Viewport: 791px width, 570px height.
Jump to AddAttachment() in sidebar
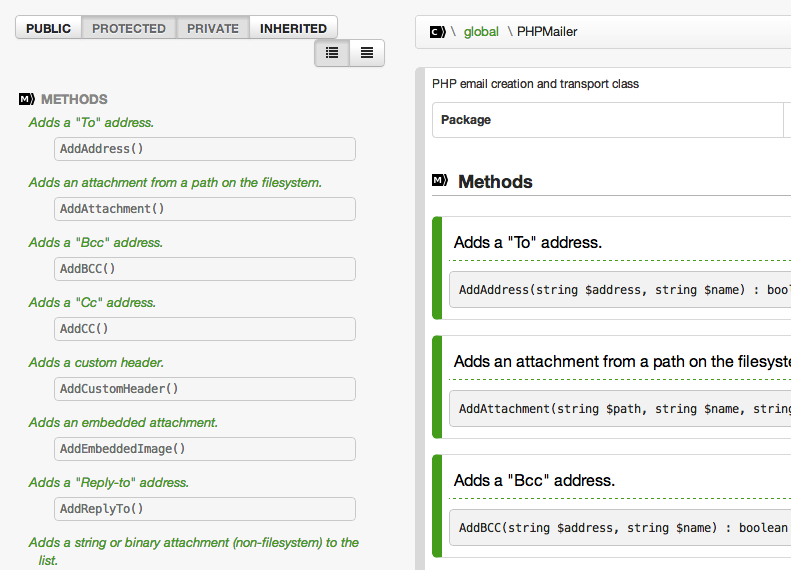point(205,209)
